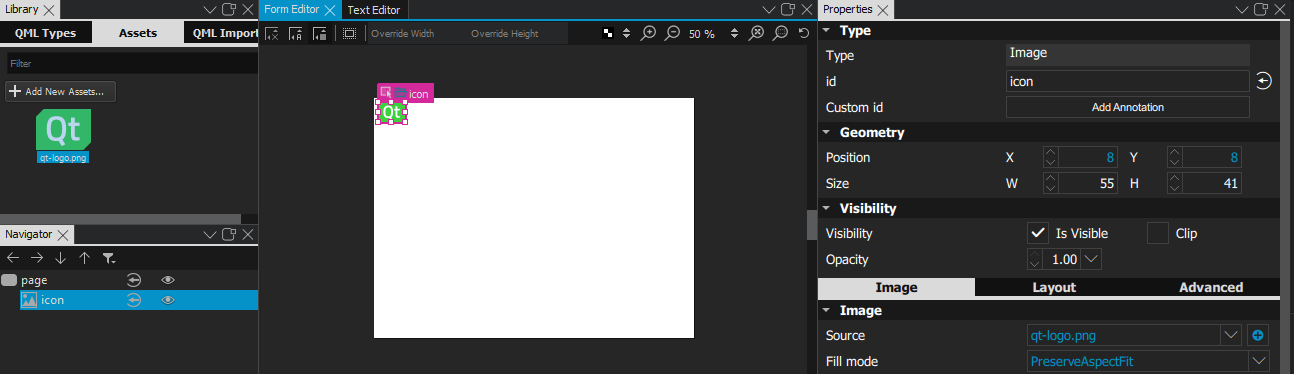Toggle the Is Visible checkbox
Screen dimensions: 1294x374
point(1038,233)
